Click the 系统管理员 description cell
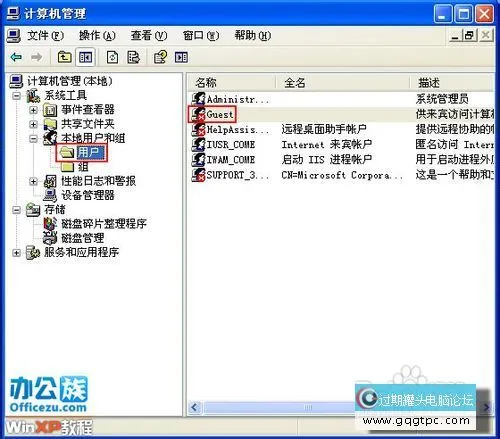This screenshot has height=439, width=500. point(442,99)
